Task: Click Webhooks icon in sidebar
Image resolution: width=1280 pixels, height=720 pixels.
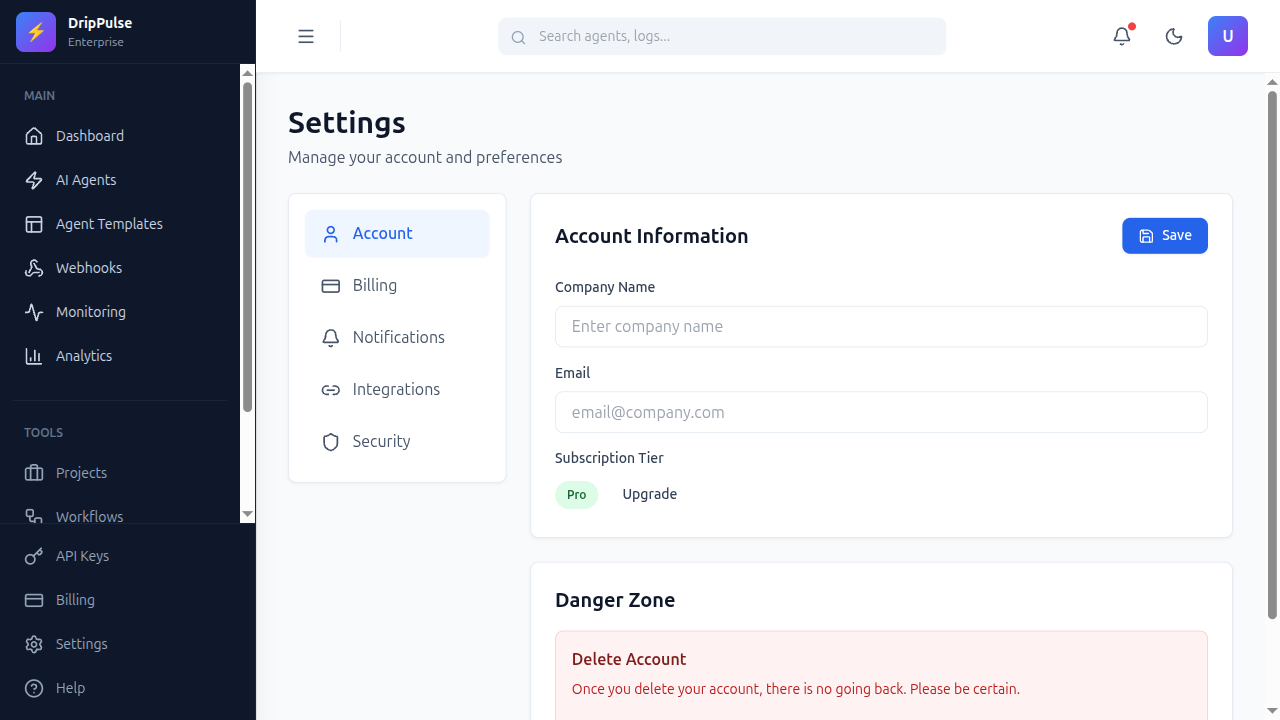Action: coord(34,268)
